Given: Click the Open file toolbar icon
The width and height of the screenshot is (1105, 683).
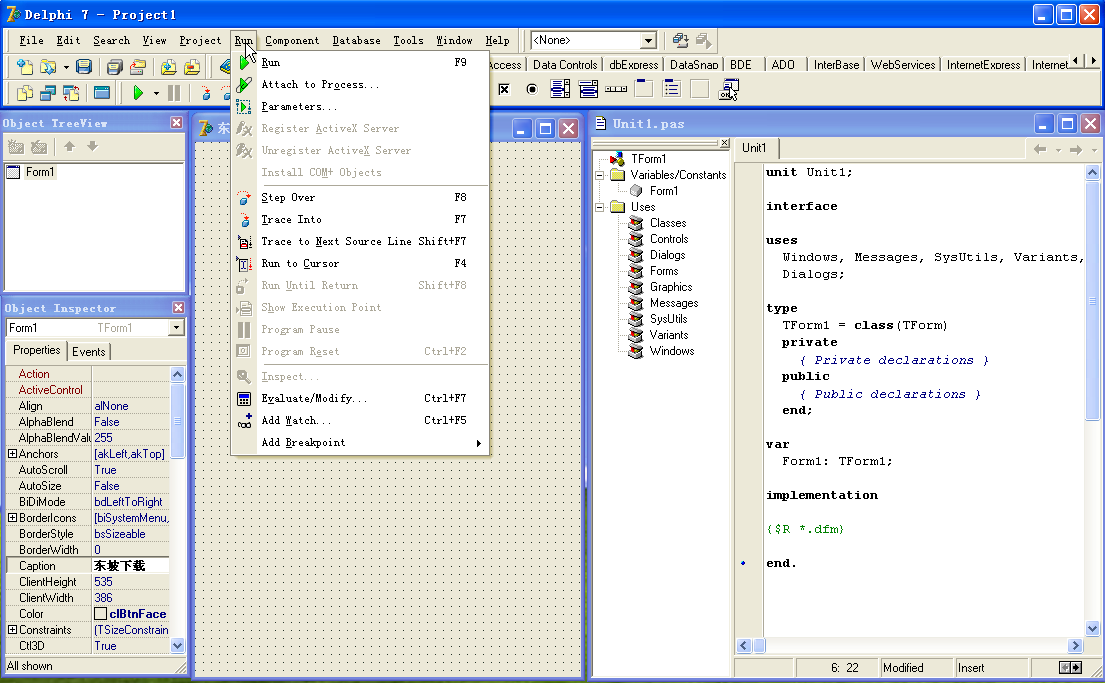Looking at the screenshot, I should pyautogui.click(x=48, y=67).
